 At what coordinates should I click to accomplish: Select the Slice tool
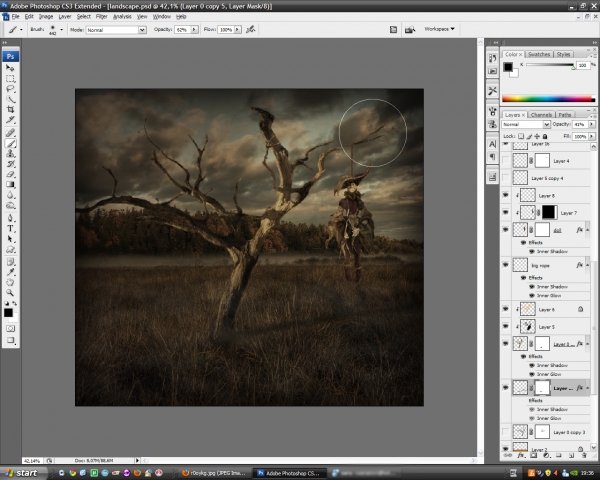click(10, 120)
